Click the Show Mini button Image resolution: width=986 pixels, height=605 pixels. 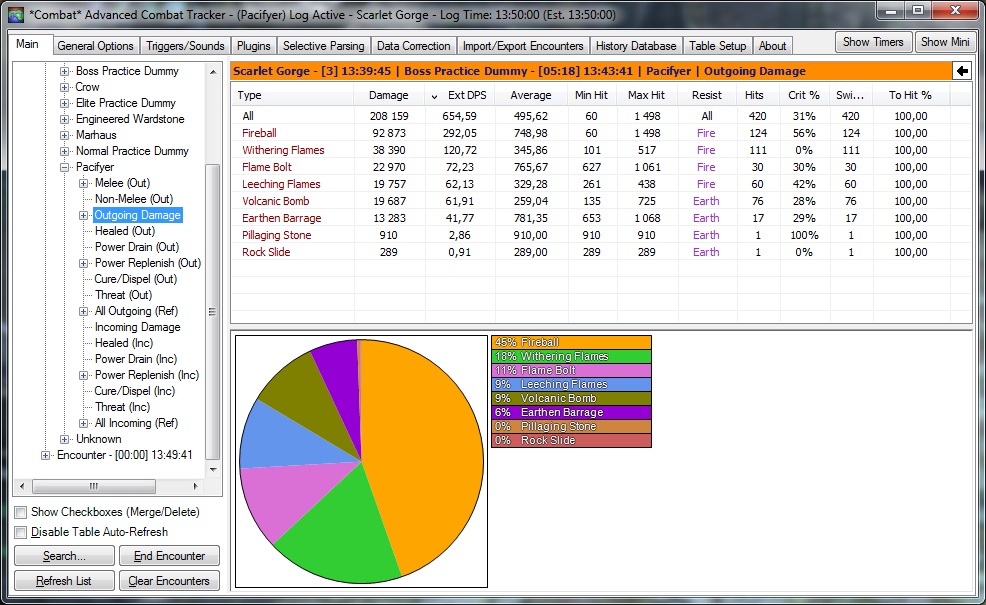click(944, 42)
